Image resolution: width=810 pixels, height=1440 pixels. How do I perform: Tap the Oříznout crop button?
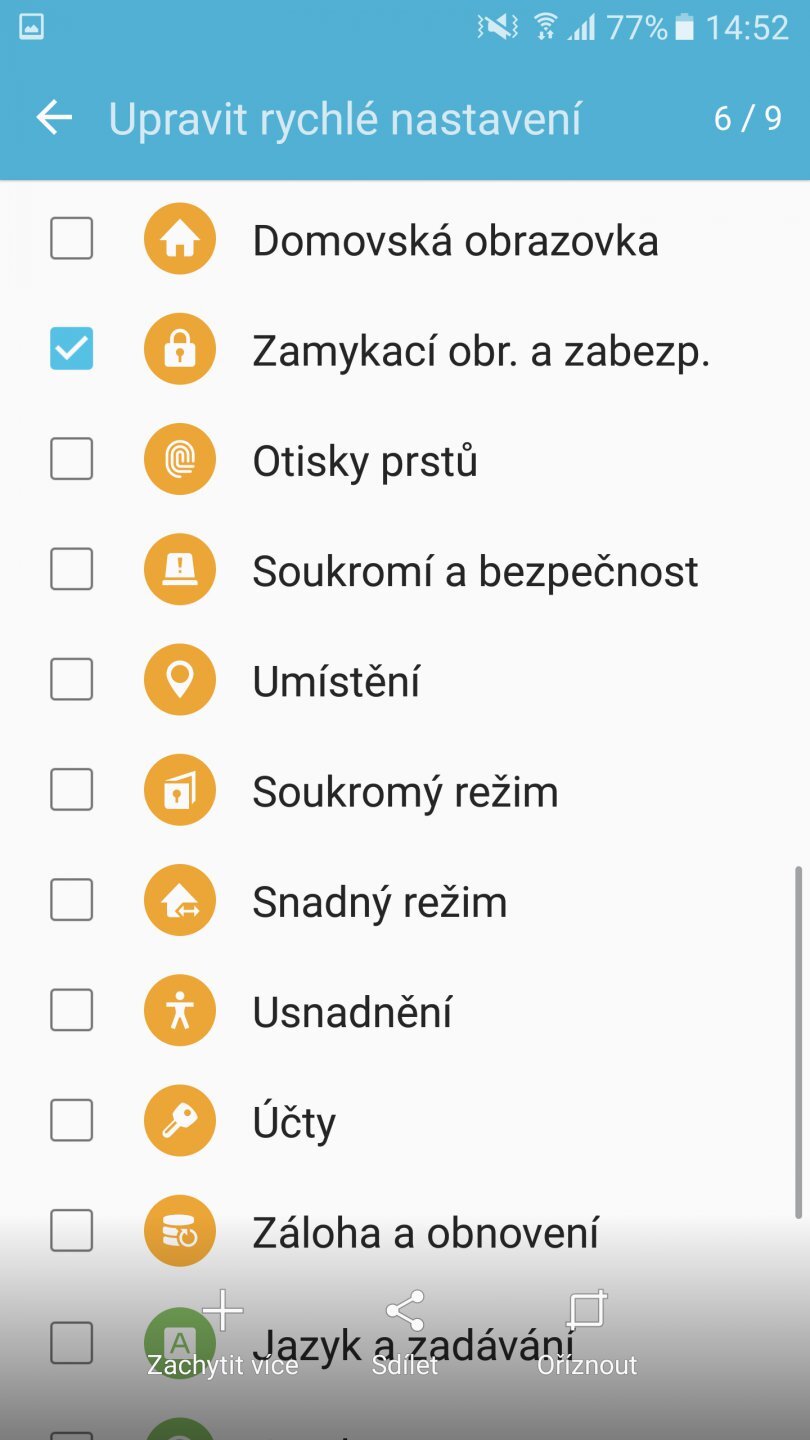(x=587, y=1332)
